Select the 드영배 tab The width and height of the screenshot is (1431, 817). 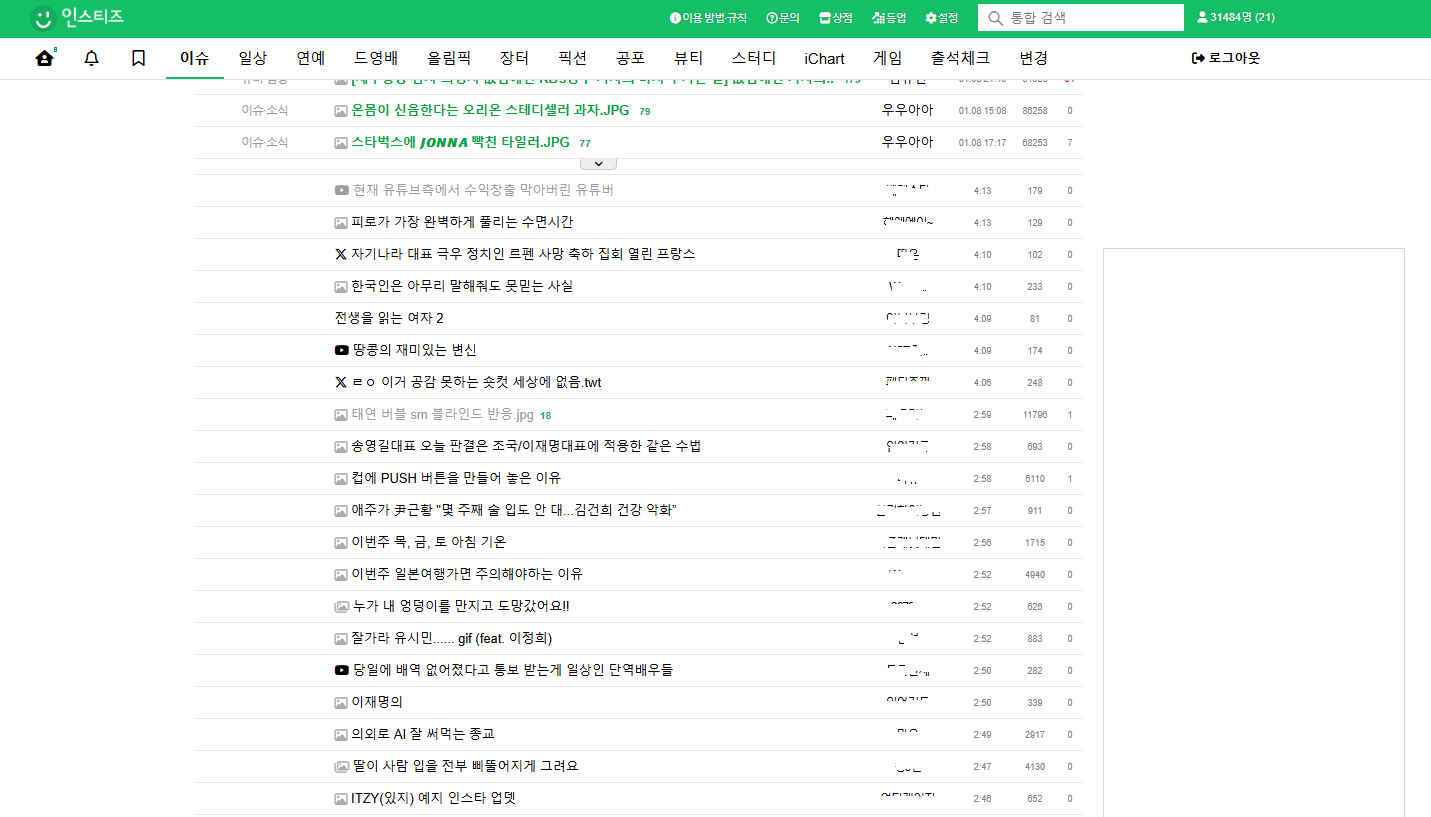[376, 58]
